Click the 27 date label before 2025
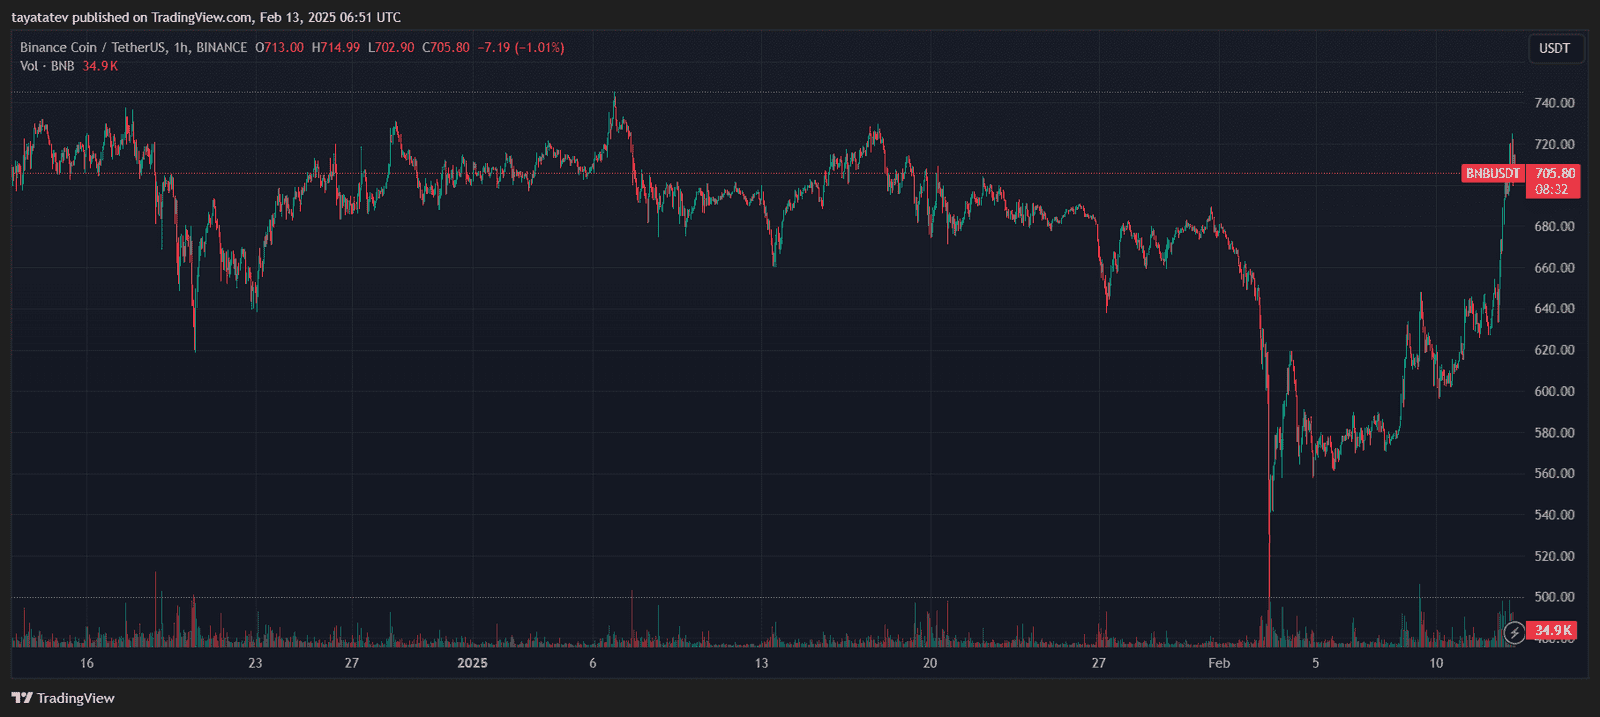 (352, 663)
